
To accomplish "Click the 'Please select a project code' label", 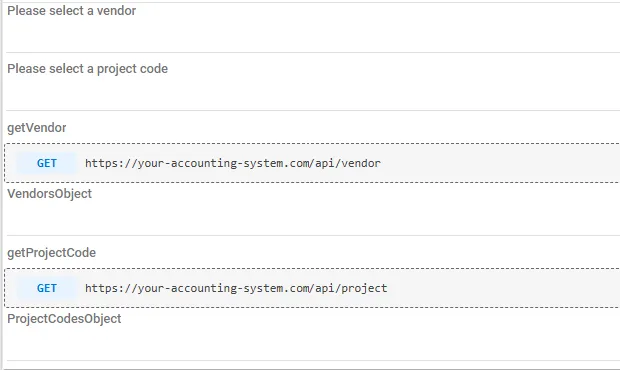I will pyautogui.click(x=87, y=69).
